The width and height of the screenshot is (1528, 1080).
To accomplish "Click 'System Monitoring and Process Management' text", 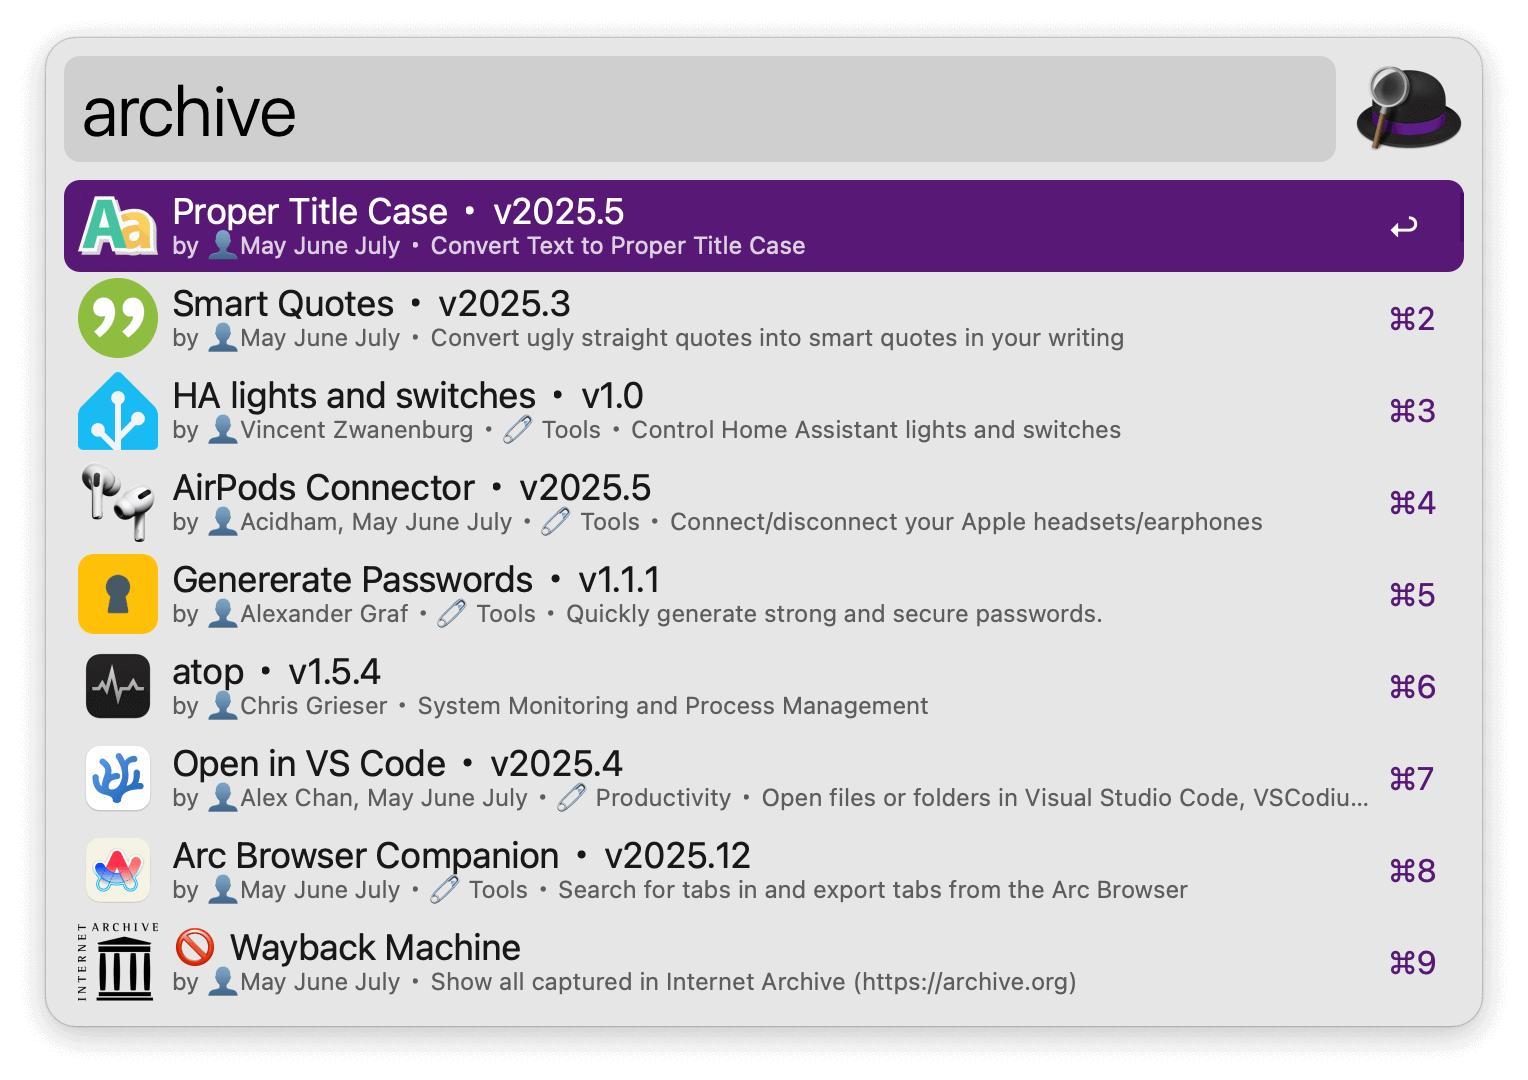I will [673, 706].
